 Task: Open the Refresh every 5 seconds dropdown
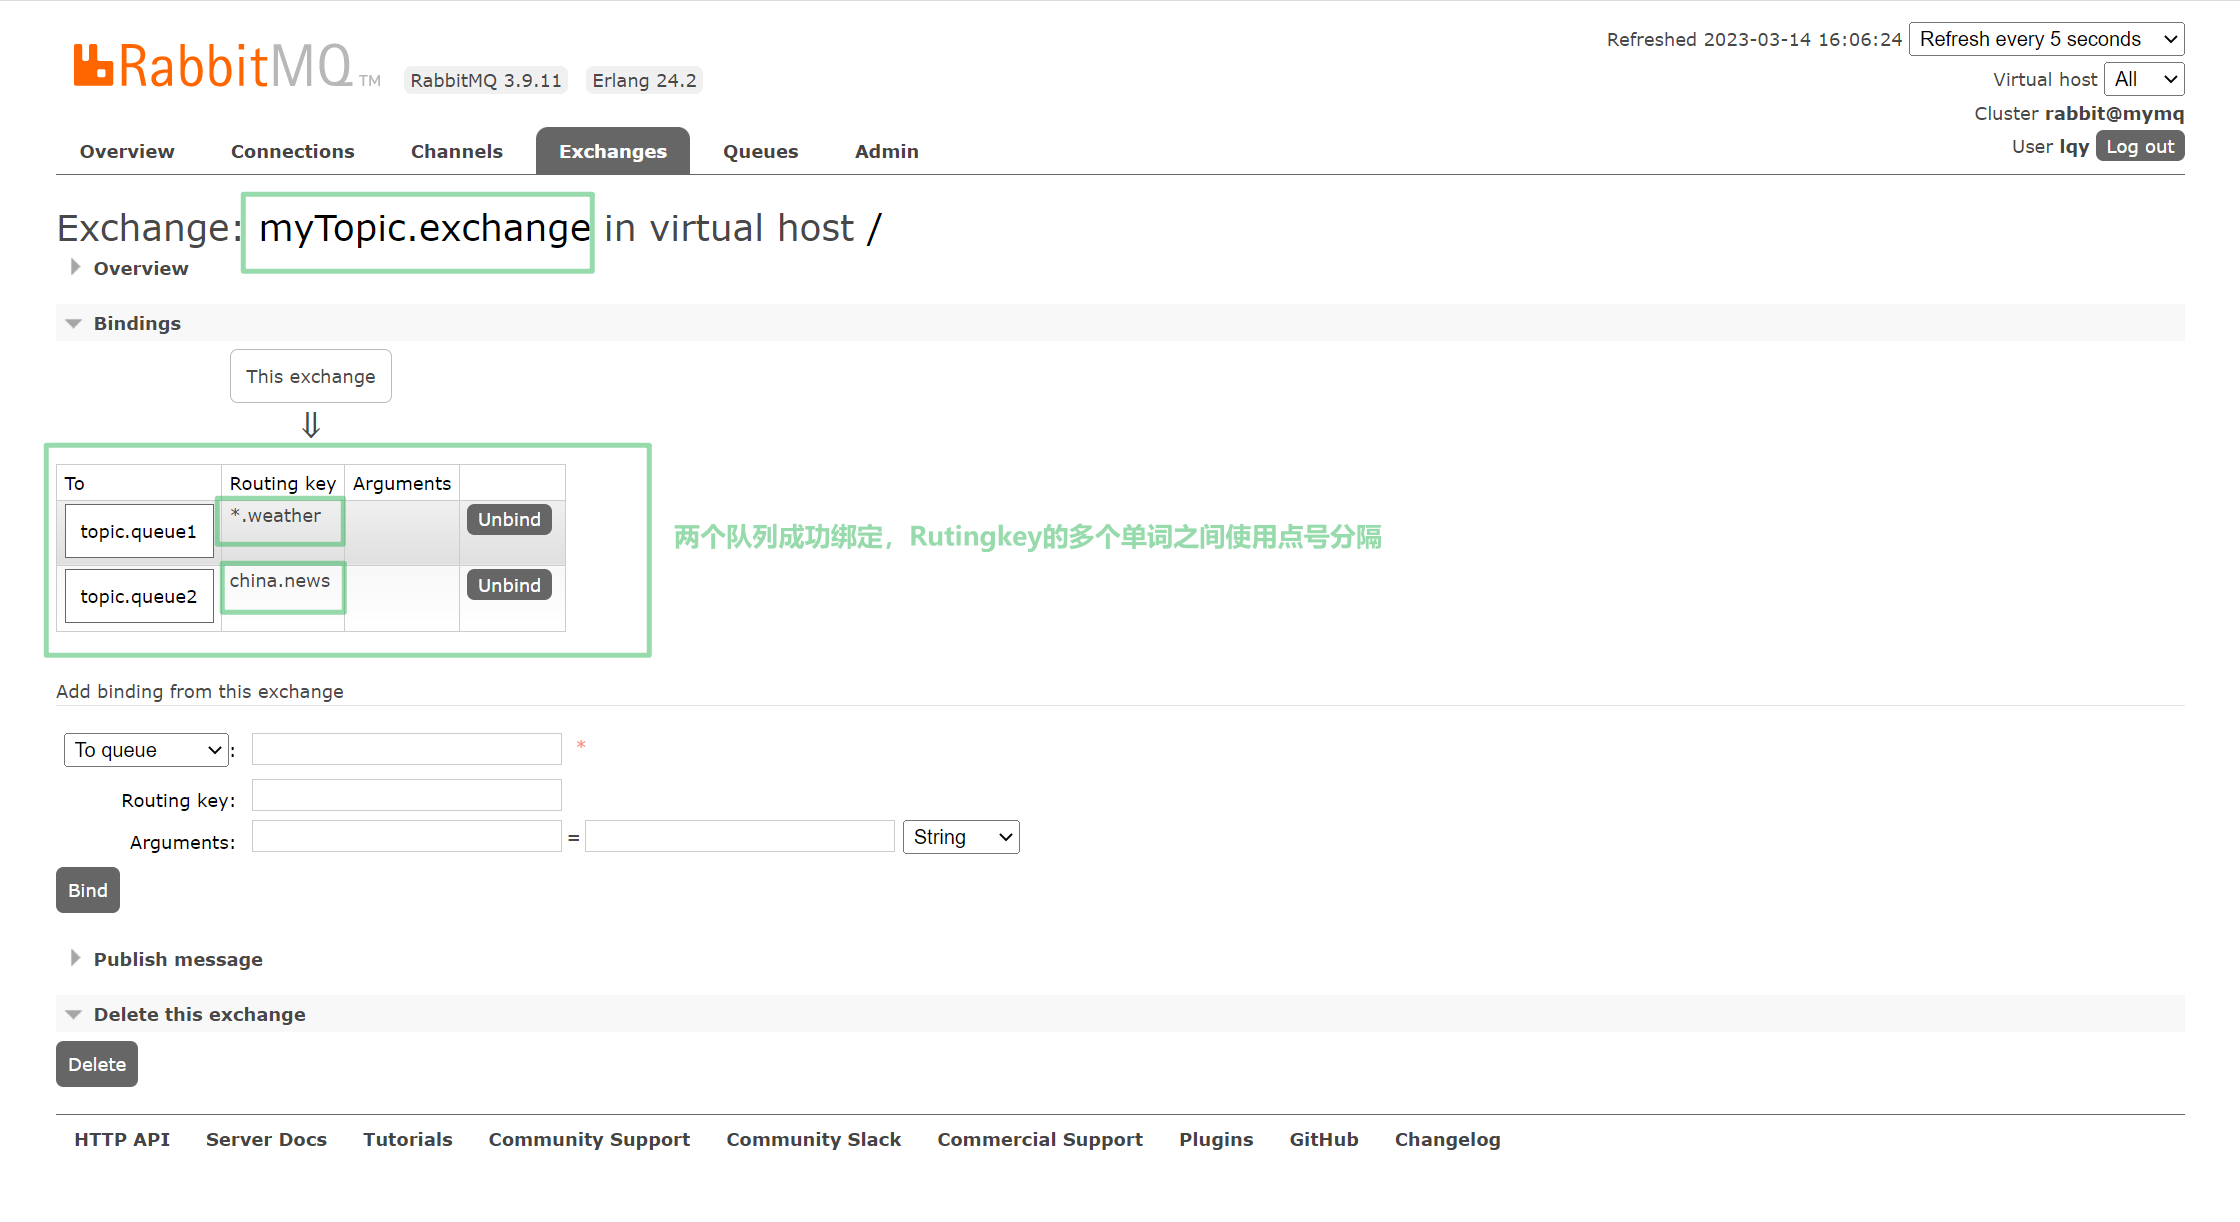(x=2045, y=39)
